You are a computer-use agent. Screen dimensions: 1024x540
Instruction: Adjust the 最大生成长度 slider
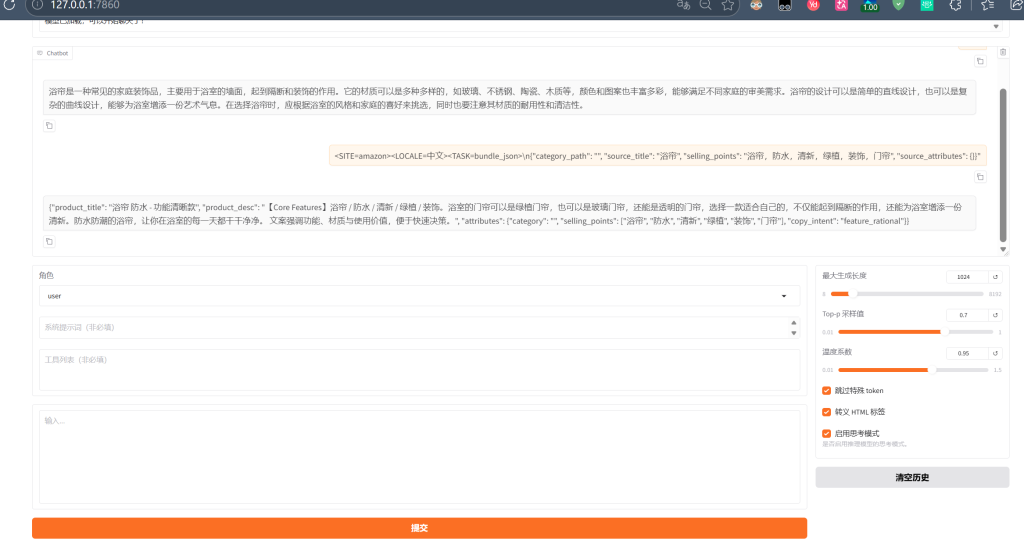click(x=906, y=294)
